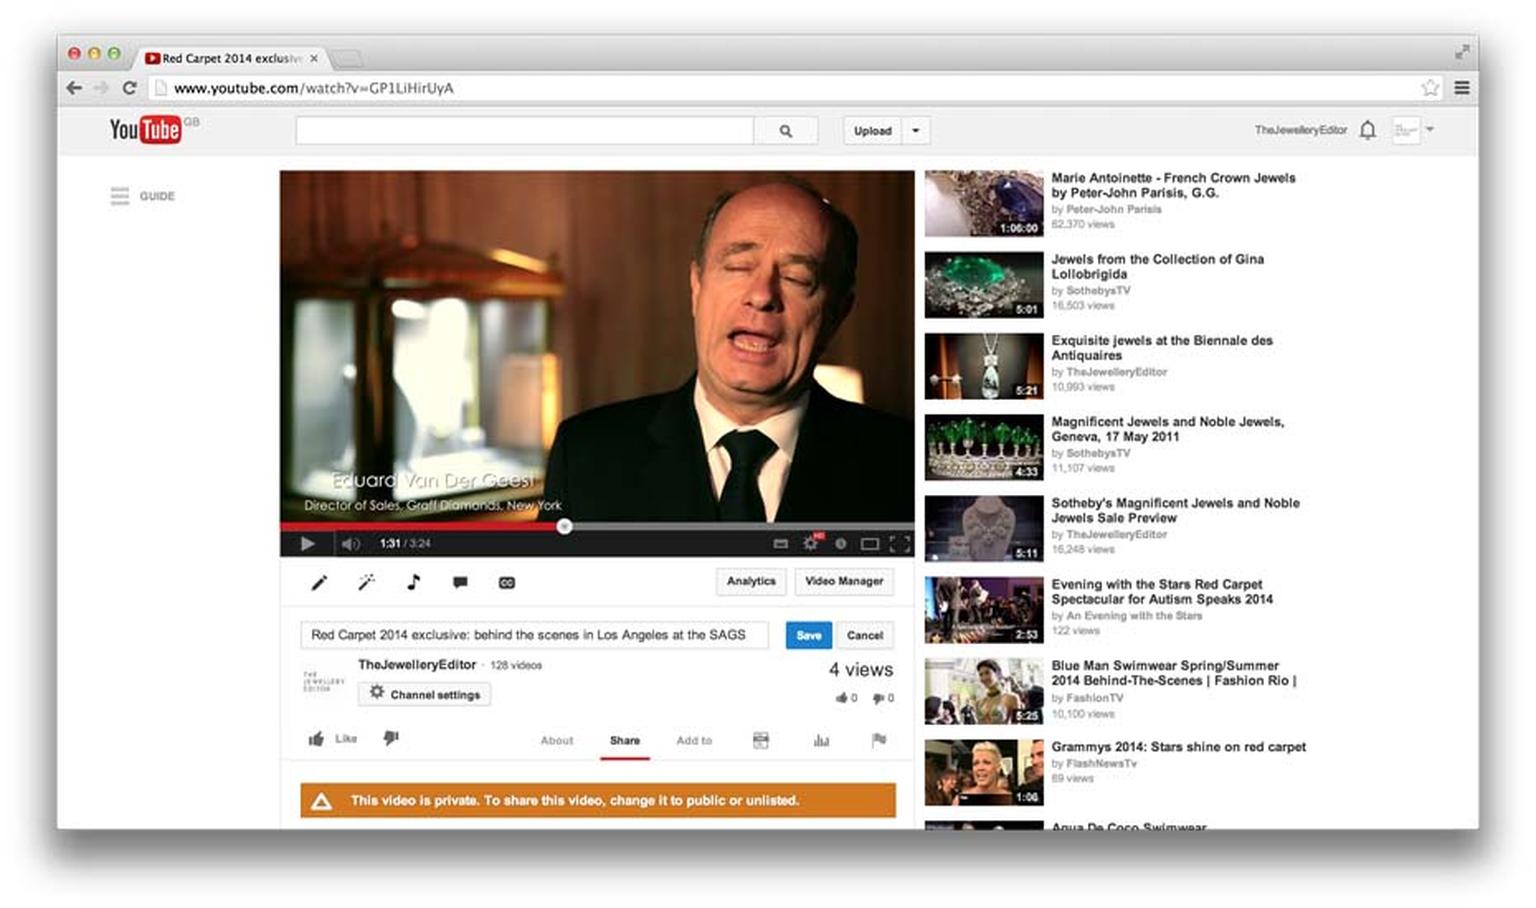Toggle captions icon in the player bar
Image resolution: width=1536 pixels, height=908 pixels.
781,543
